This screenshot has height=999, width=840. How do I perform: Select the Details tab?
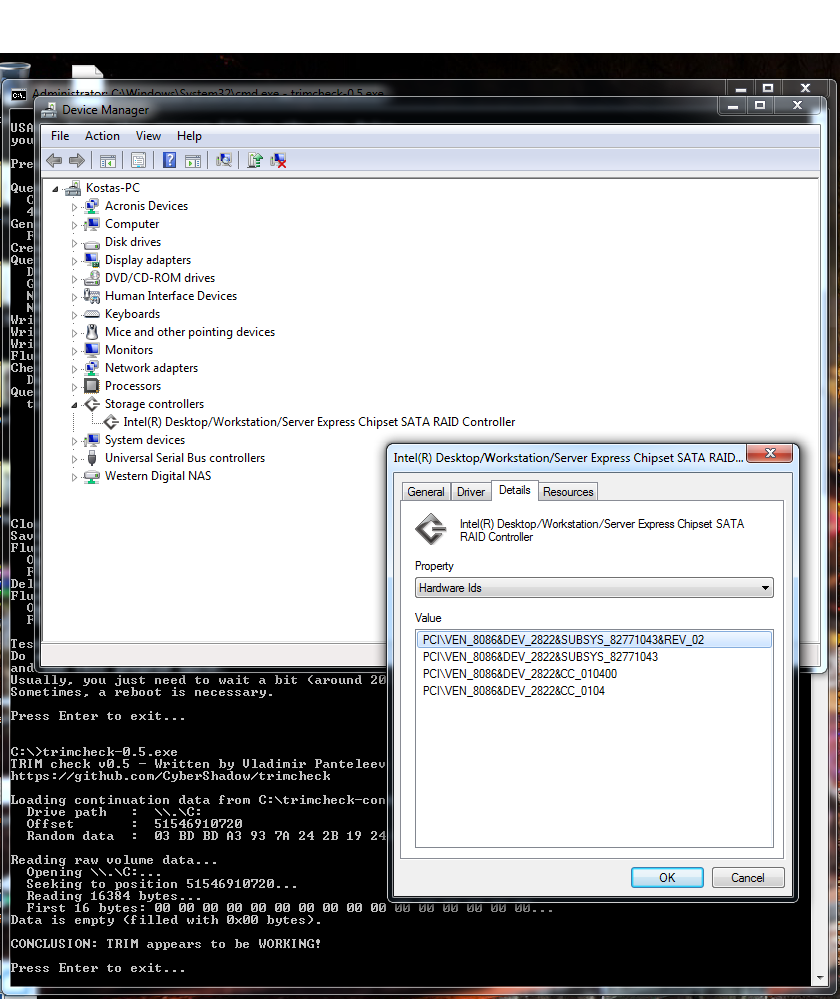pyautogui.click(x=514, y=490)
